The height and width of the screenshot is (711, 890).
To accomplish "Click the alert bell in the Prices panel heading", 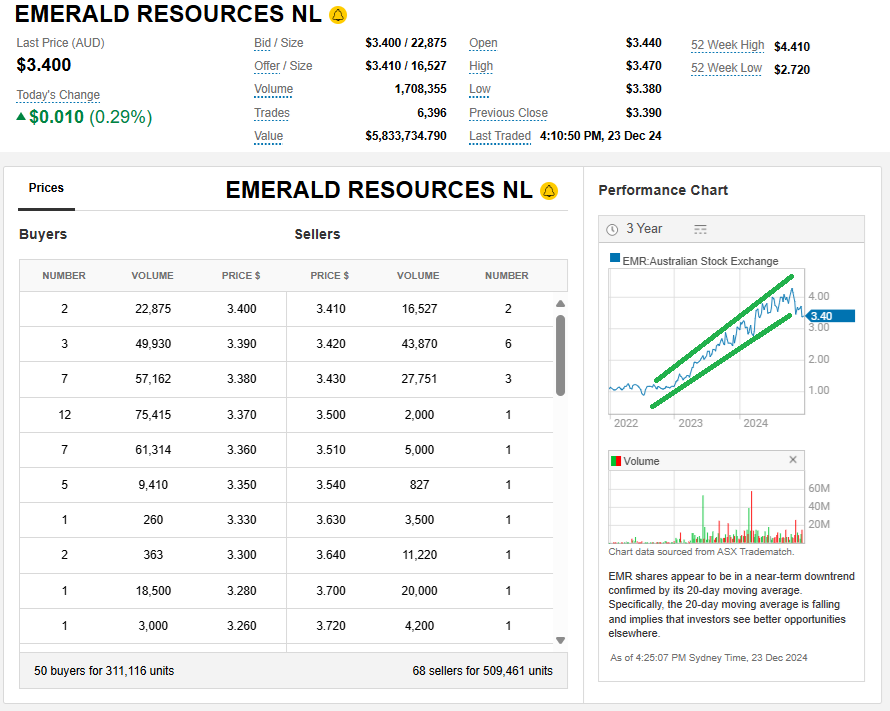I will [549, 191].
